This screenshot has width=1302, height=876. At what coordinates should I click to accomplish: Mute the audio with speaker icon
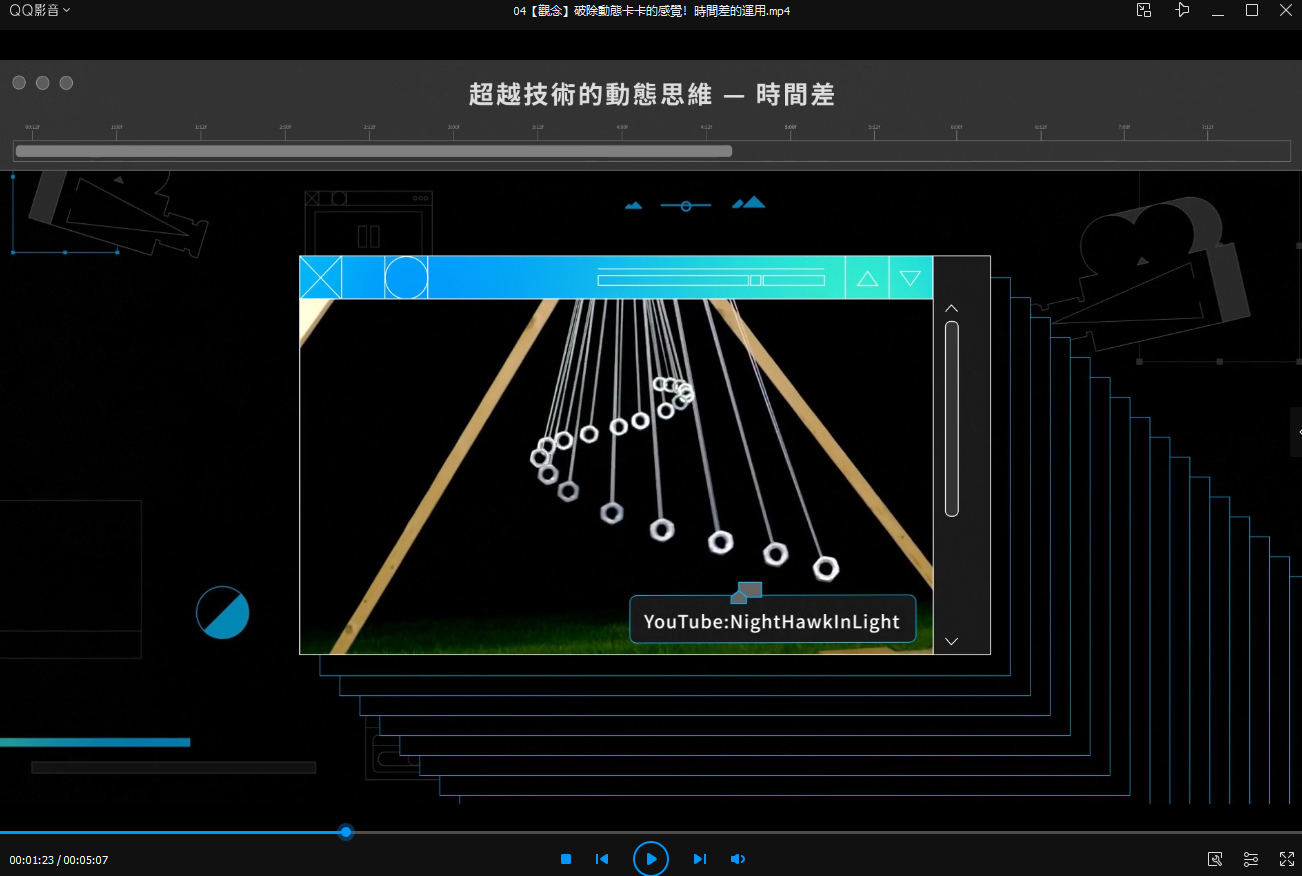coord(738,859)
